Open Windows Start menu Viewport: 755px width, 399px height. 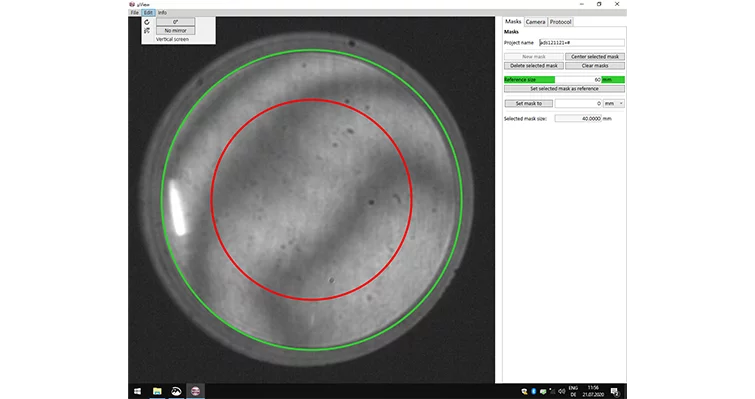pos(137,391)
